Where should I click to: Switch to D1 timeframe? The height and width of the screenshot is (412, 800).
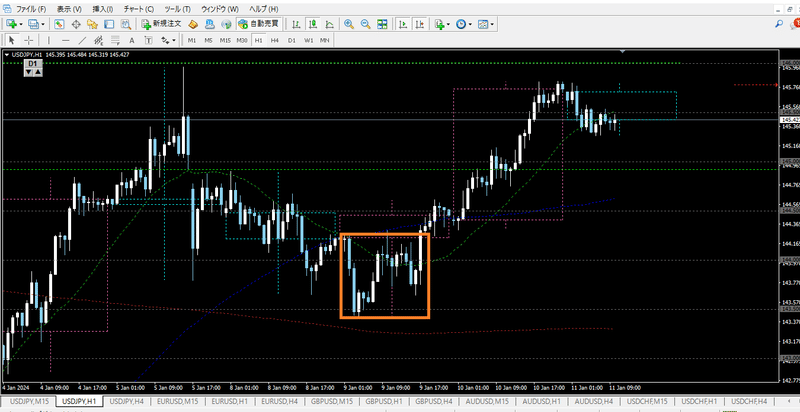(x=291, y=40)
